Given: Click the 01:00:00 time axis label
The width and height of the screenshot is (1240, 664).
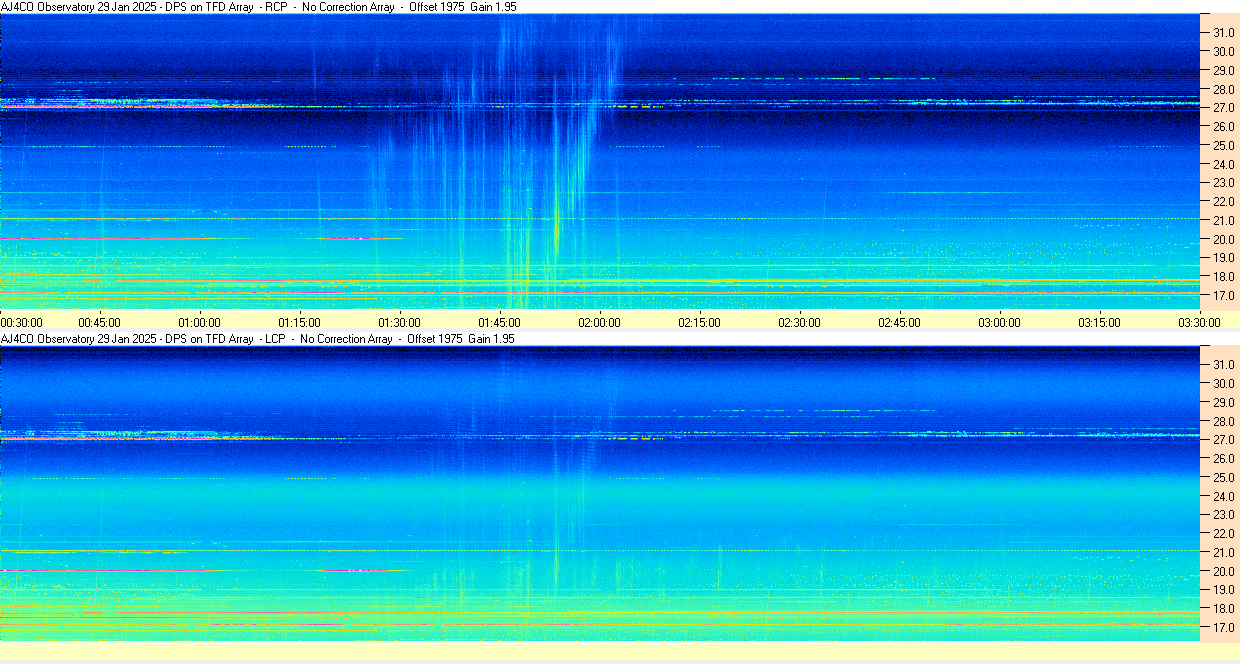Looking at the screenshot, I should tap(199, 322).
